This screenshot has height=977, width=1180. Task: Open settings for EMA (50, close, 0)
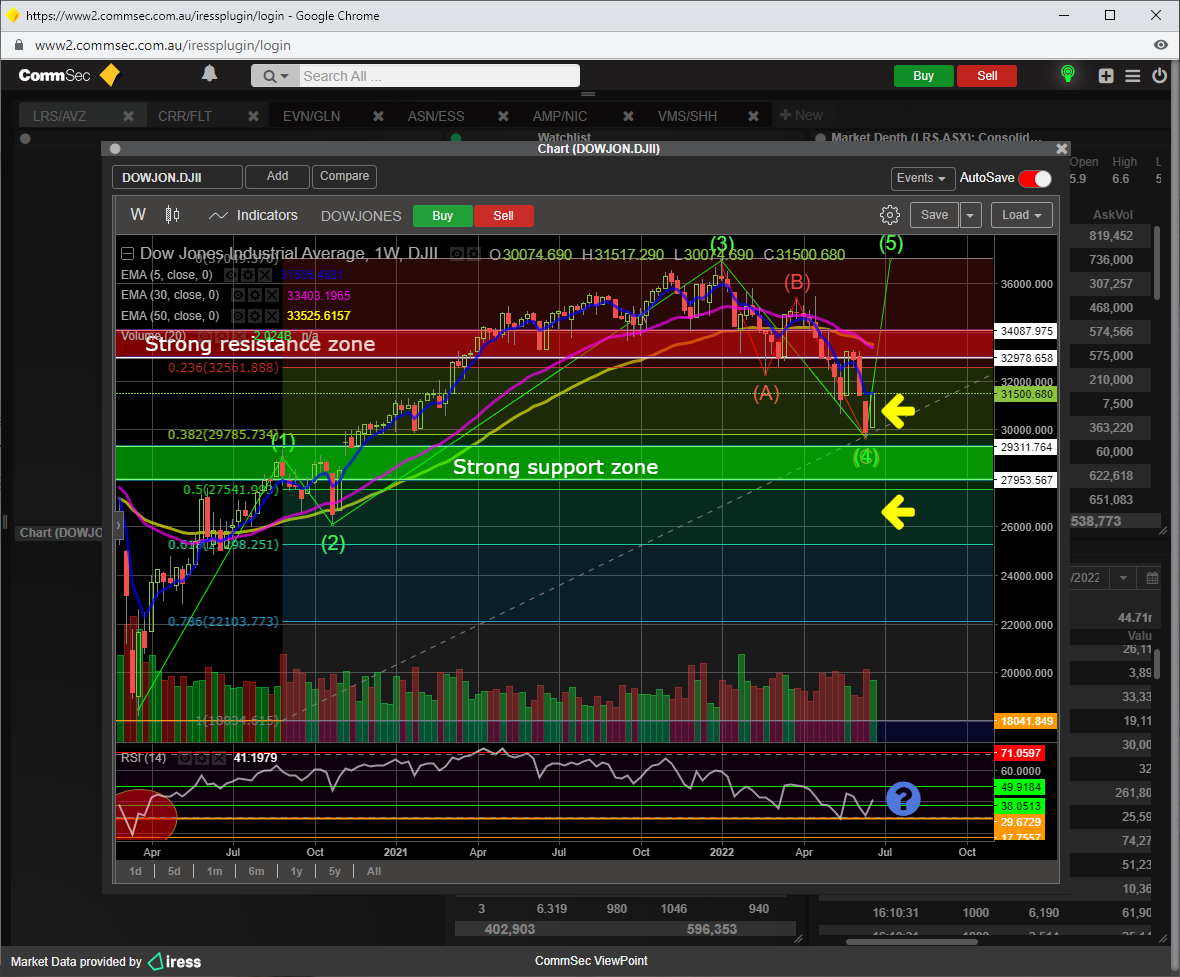[256, 316]
